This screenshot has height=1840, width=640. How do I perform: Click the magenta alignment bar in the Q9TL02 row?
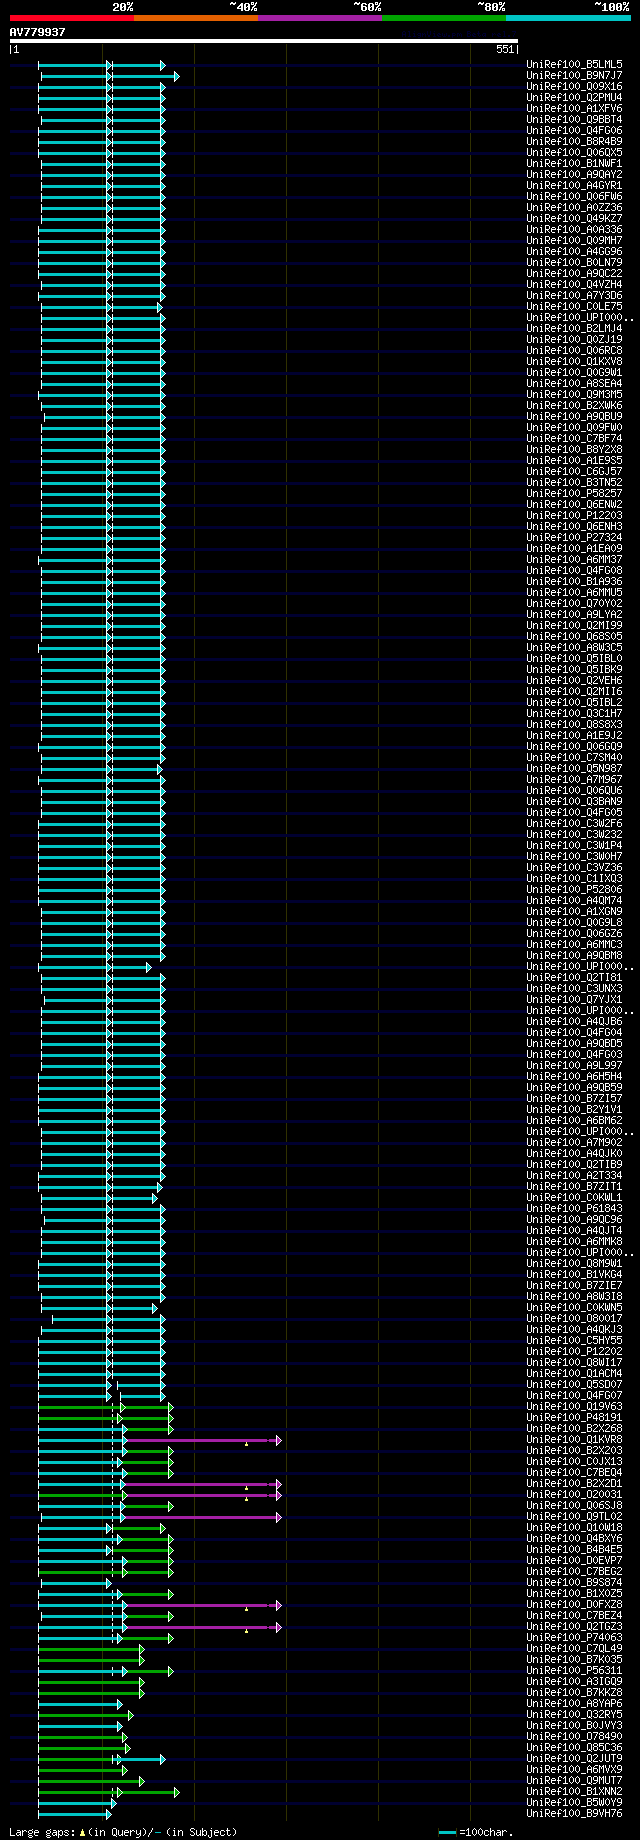pos(202,1517)
